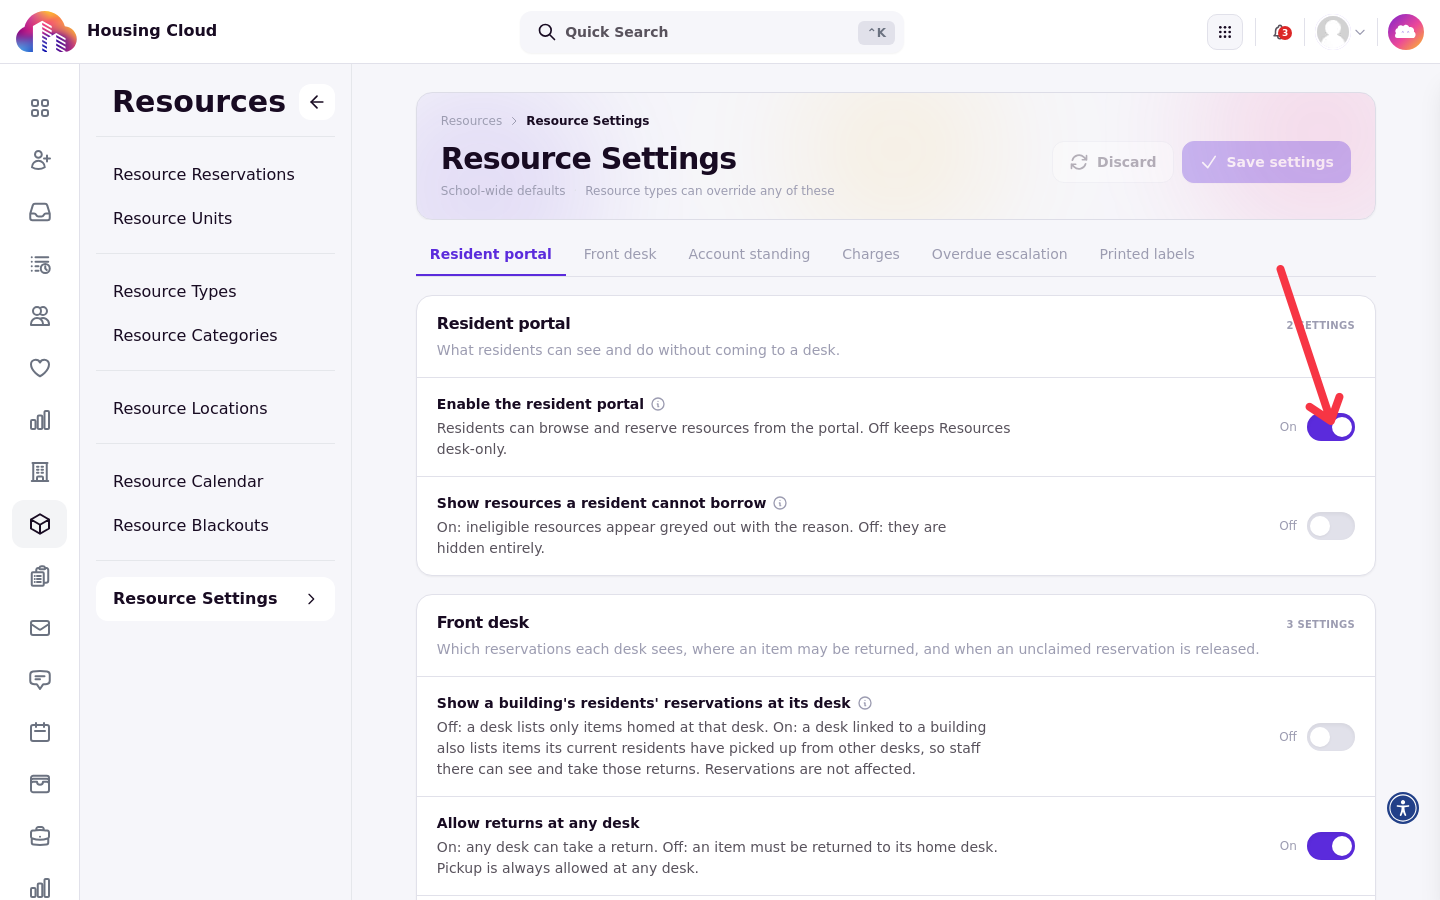Select the Resources cube sidebar icon
1440x900 pixels.
pyautogui.click(x=40, y=524)
